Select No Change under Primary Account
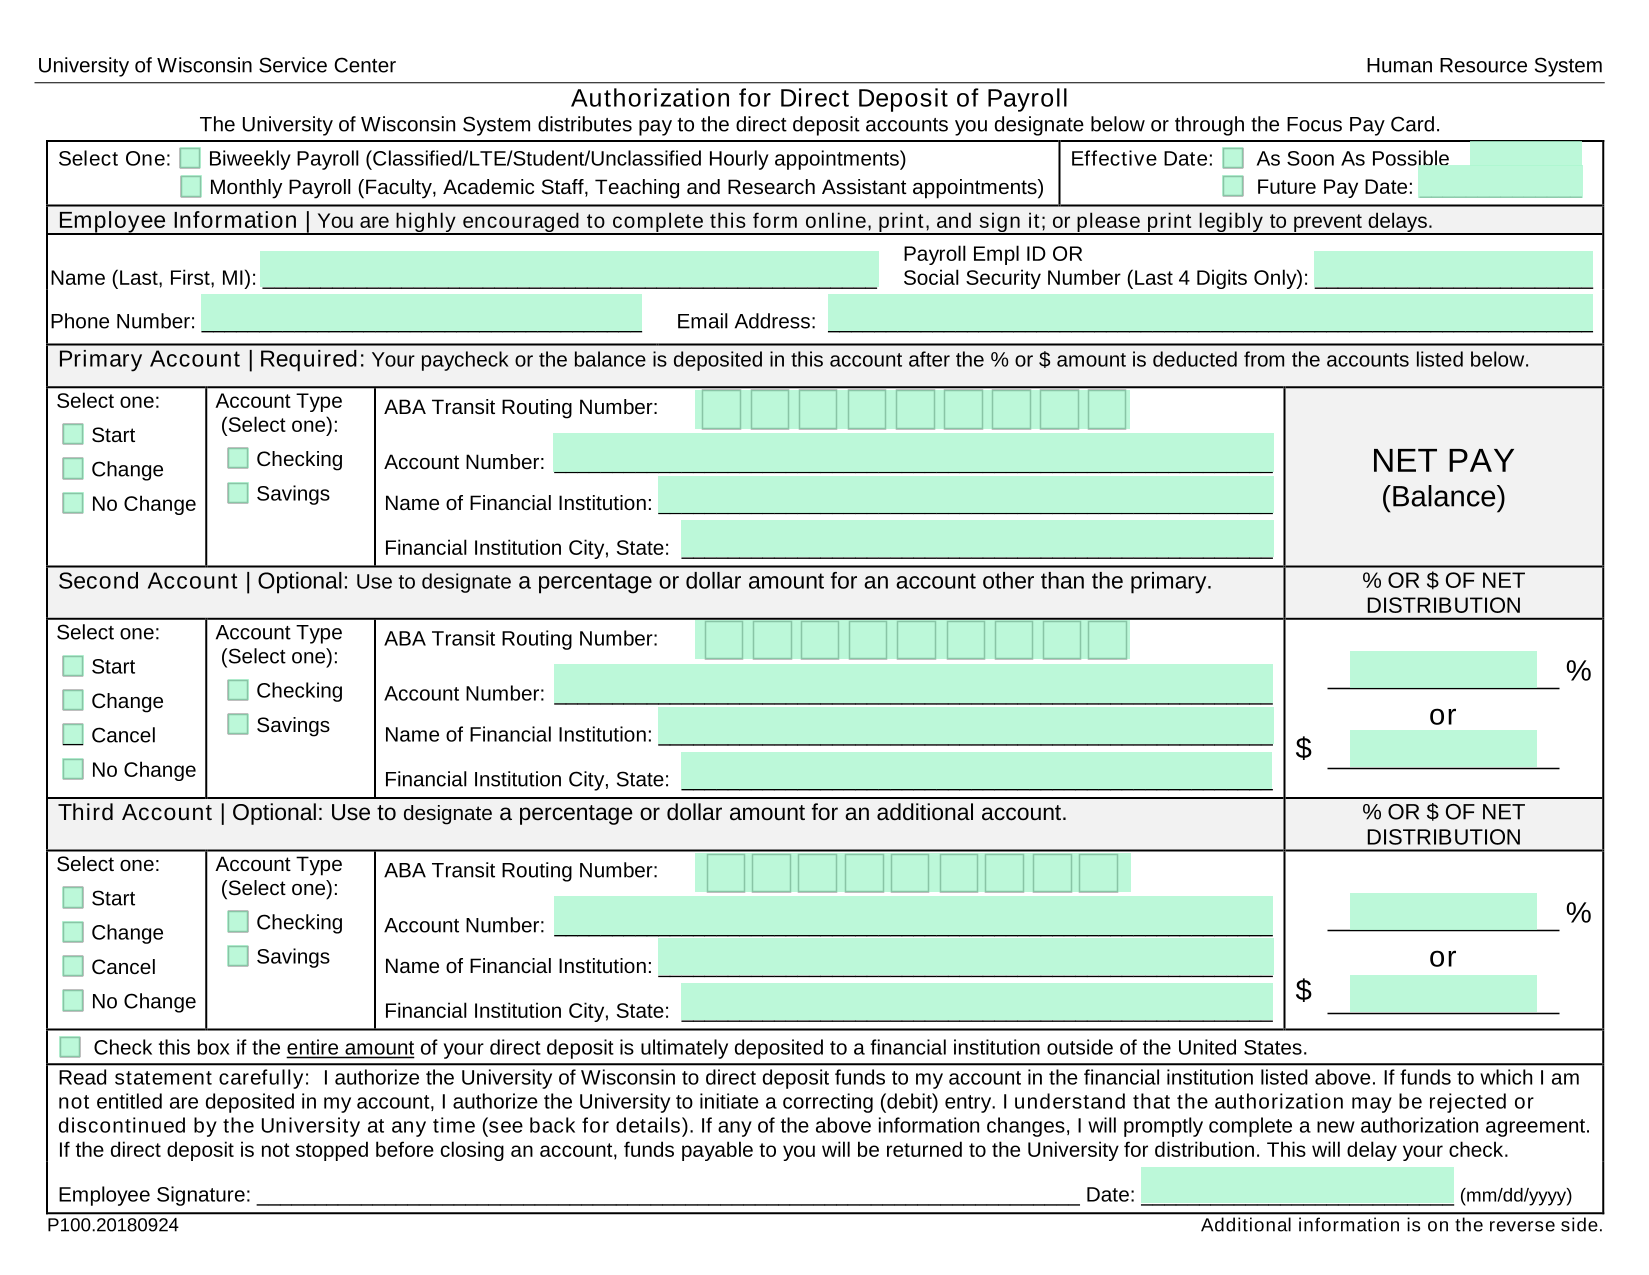Viewport: 1649px width, 1275px height. (x=73, y=503)
